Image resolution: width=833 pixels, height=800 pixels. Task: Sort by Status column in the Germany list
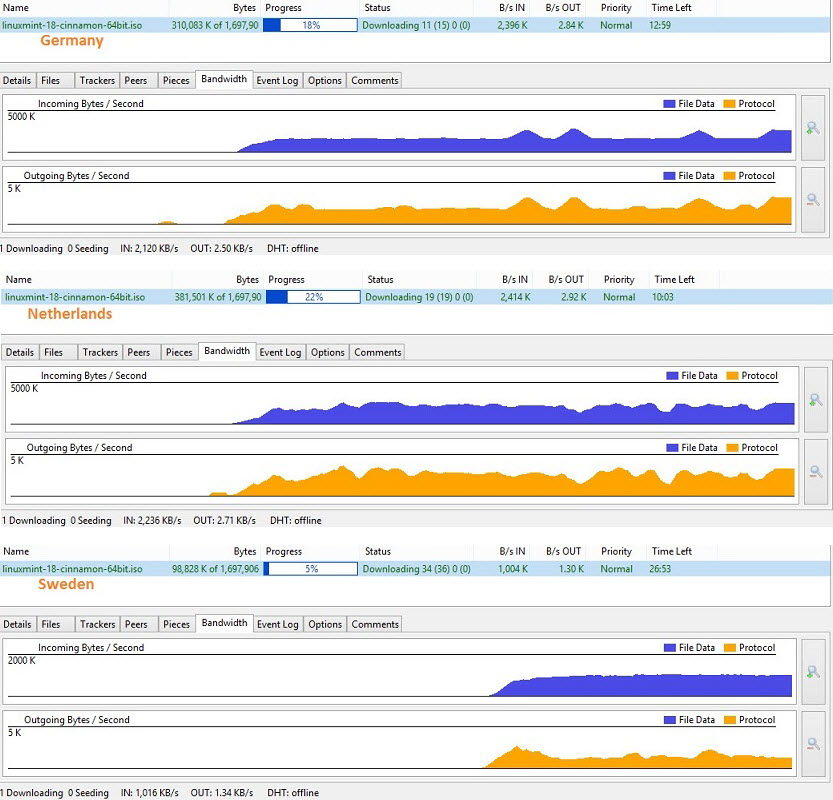[x=377, y=7]
